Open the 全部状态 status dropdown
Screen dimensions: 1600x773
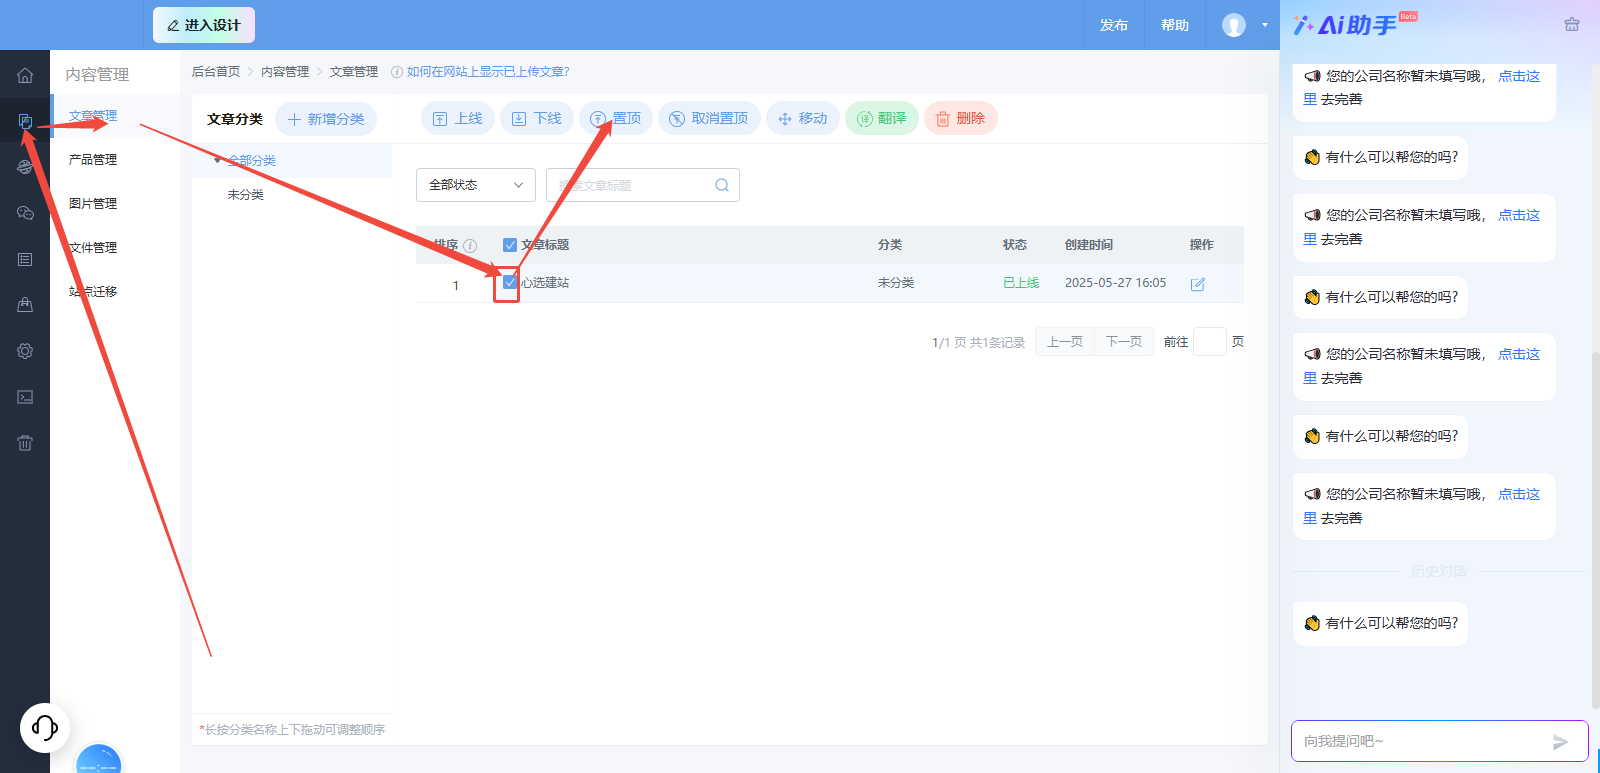pyautogui.click(x=476, y=185)
